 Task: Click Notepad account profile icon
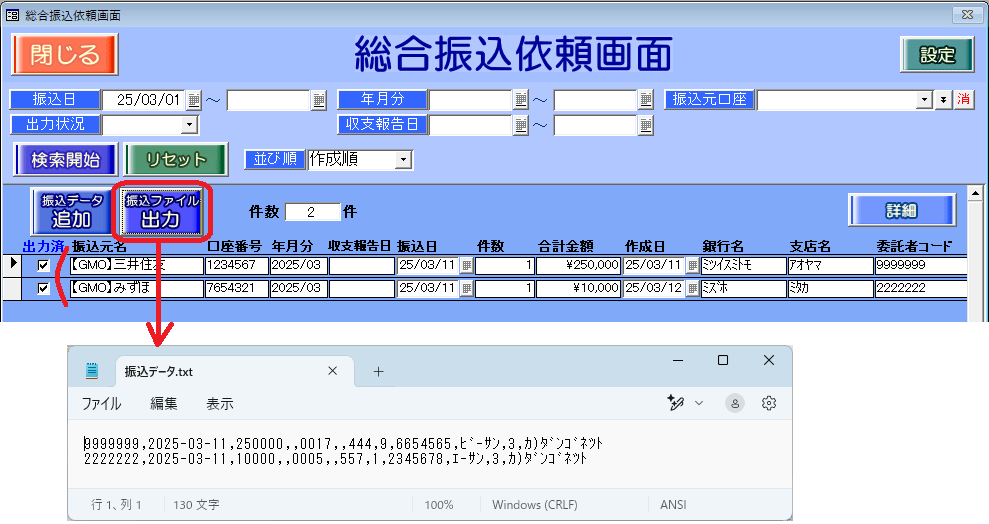pos(735,403)
